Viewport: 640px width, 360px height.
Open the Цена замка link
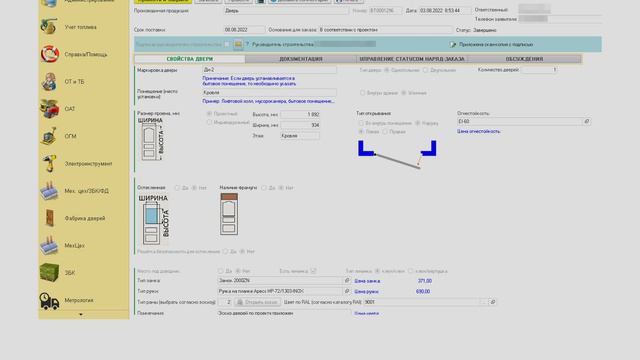pos(367,281)
